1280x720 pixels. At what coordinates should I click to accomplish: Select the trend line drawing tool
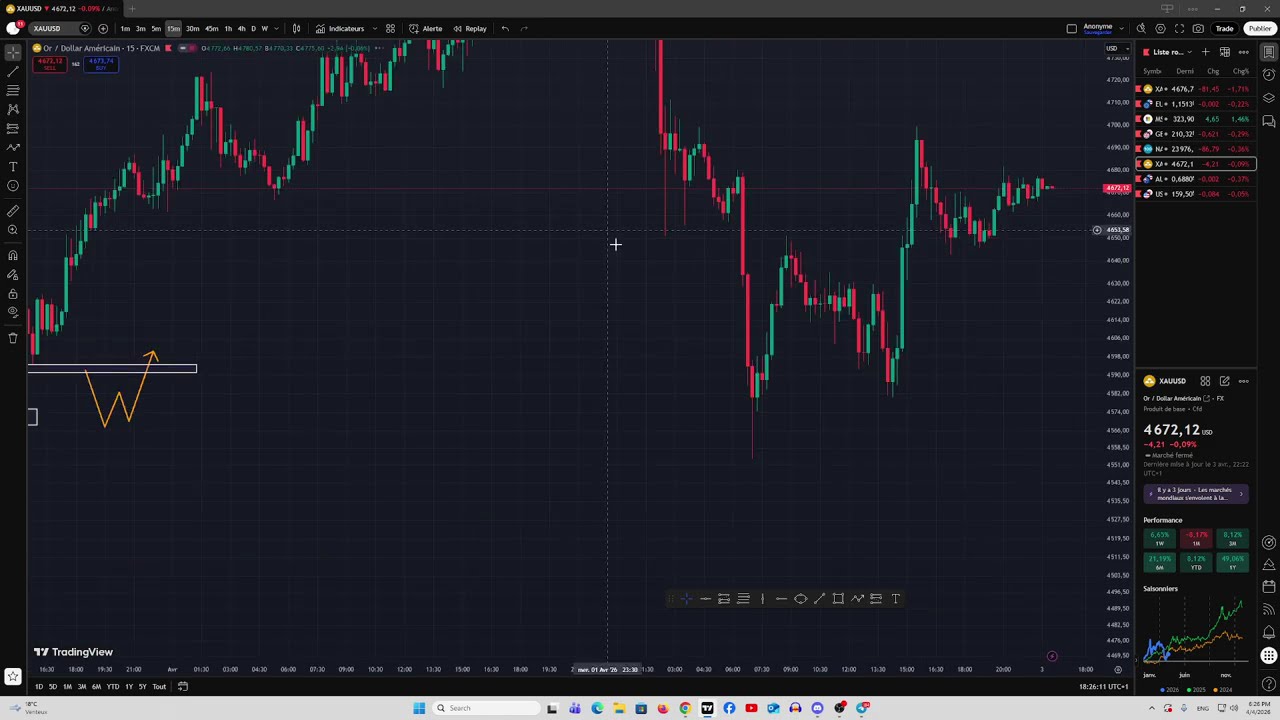point(13,71)
